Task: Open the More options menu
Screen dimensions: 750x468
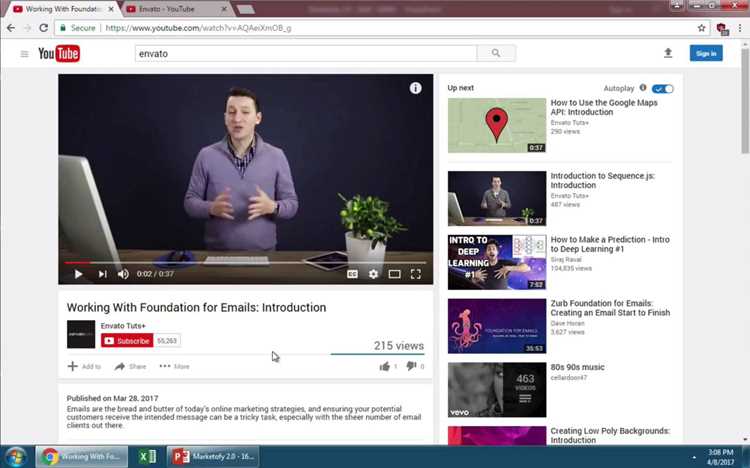Action: click(x=175, y=367)
